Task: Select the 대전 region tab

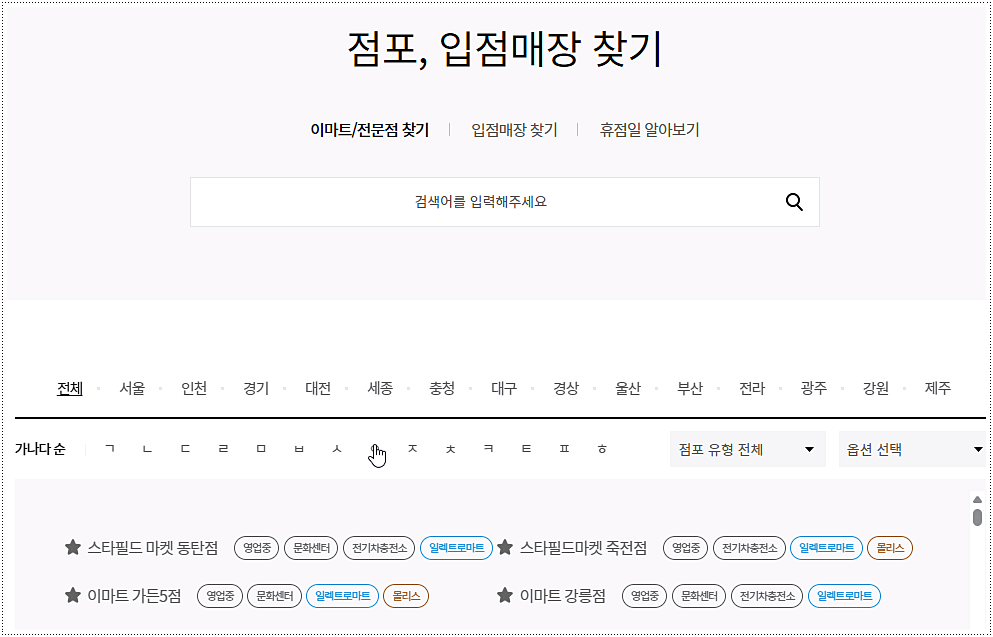Action: [x=318, y=388]
